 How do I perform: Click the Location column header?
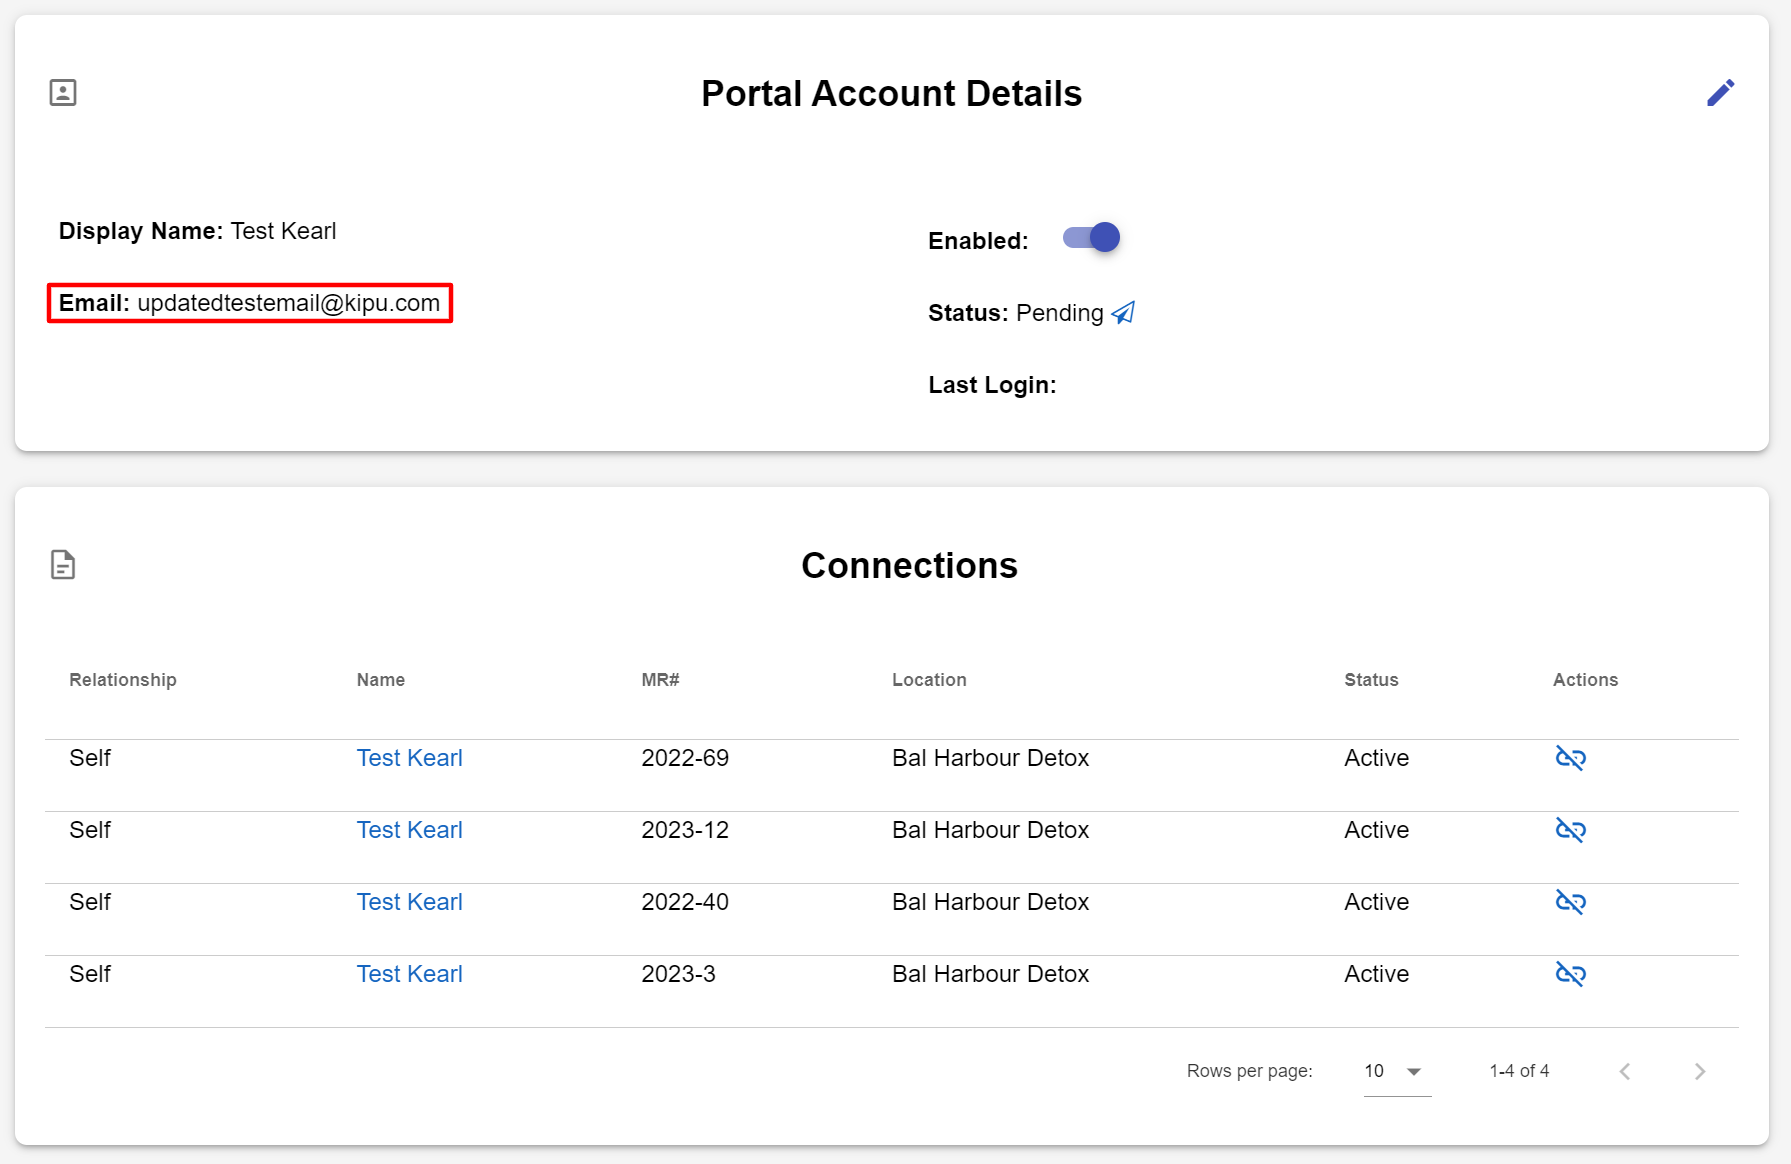[x=929, y=680]
